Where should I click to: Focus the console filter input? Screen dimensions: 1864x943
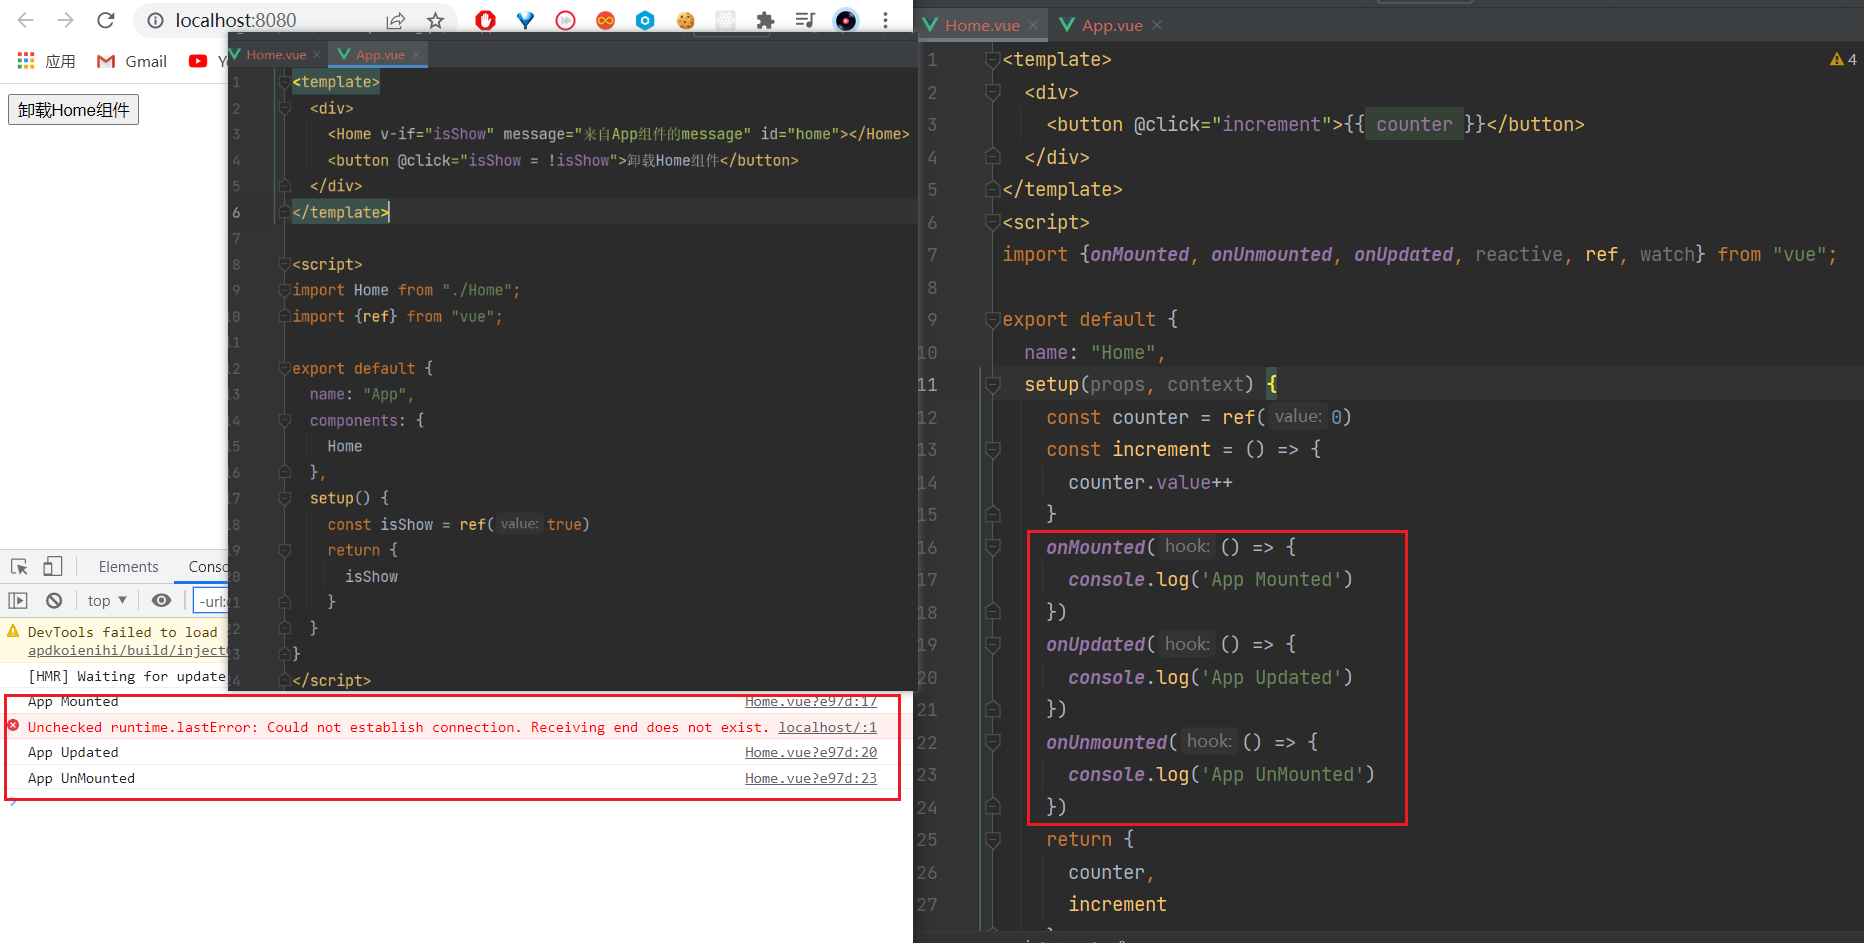point(211,601)
